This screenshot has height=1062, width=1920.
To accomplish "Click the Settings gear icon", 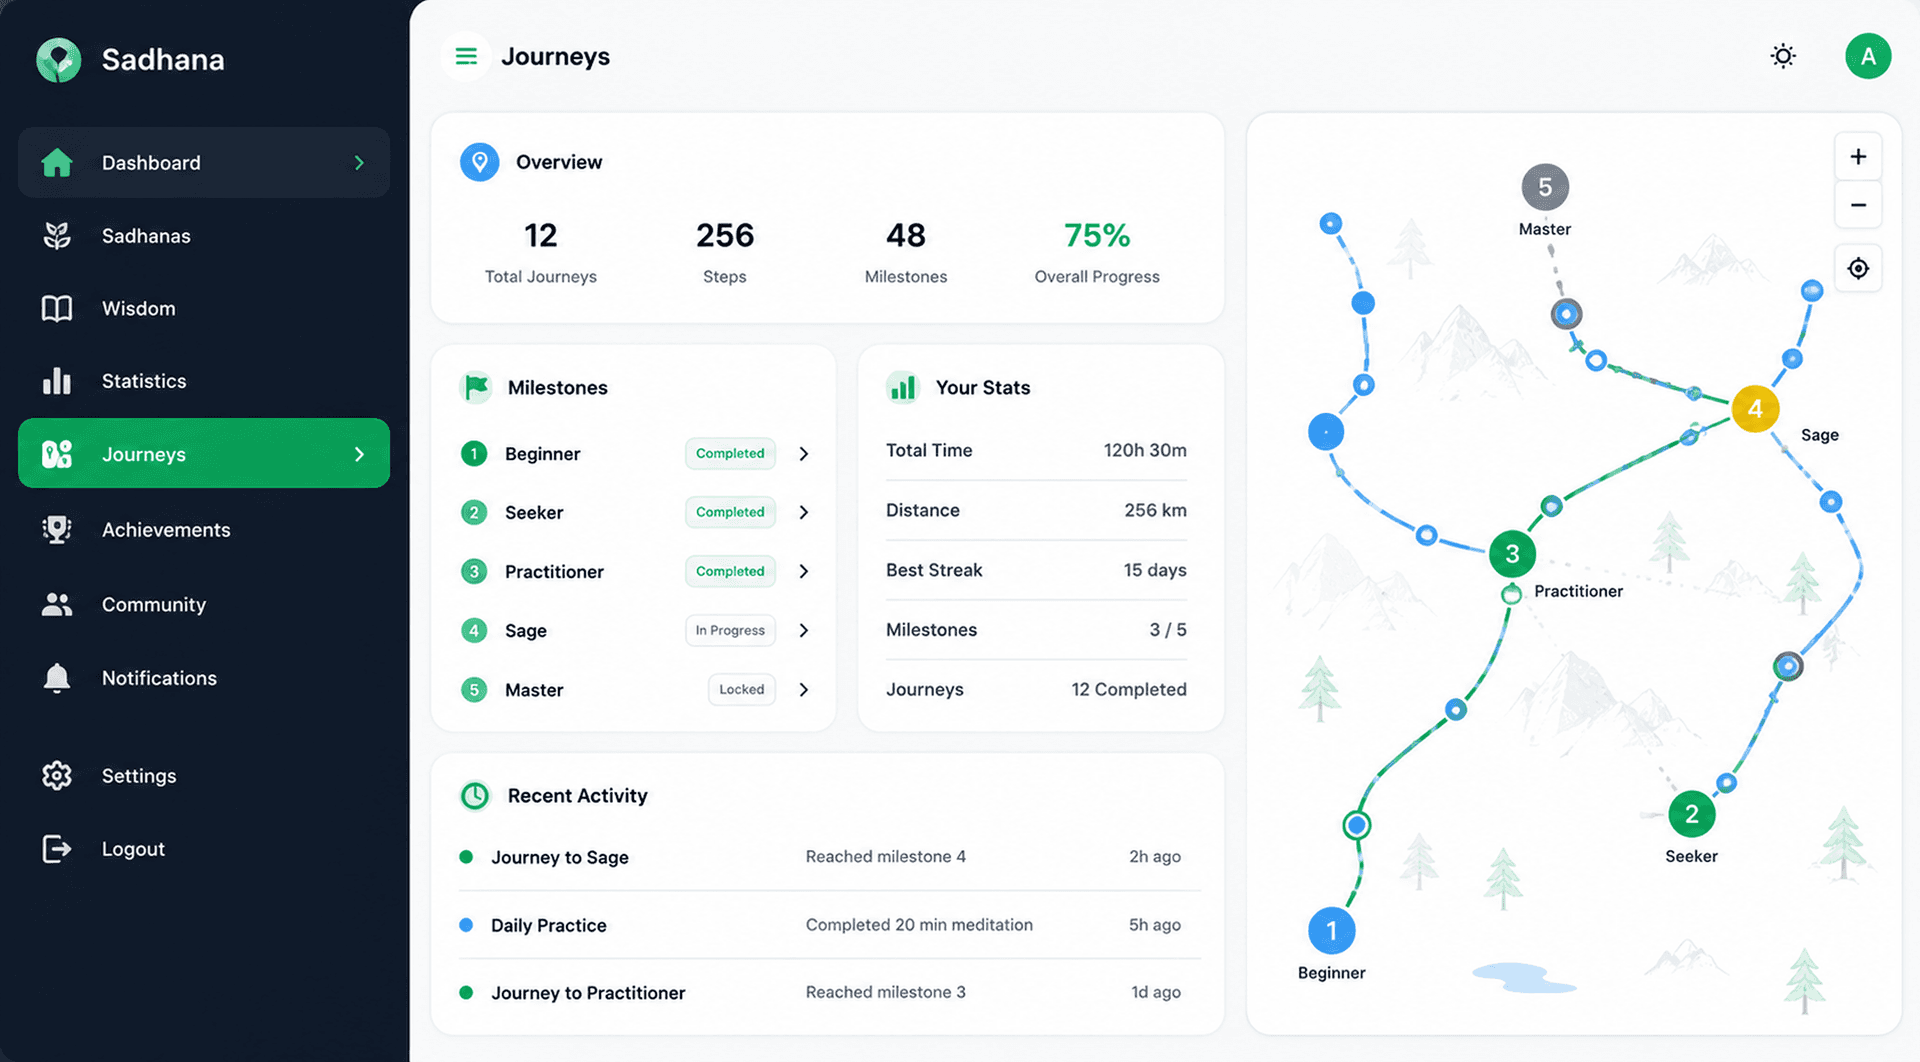I will pos(57,775).
